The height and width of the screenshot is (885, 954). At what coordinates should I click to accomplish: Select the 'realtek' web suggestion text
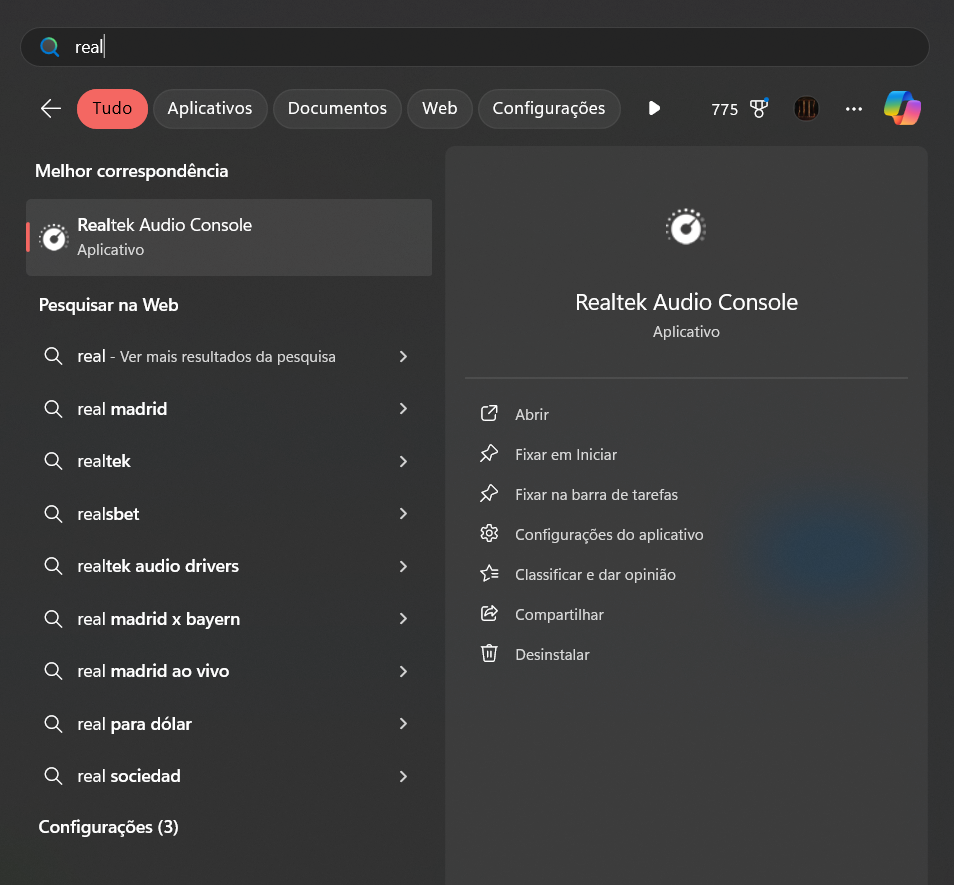pyautogui.click(x=103, y=462)
